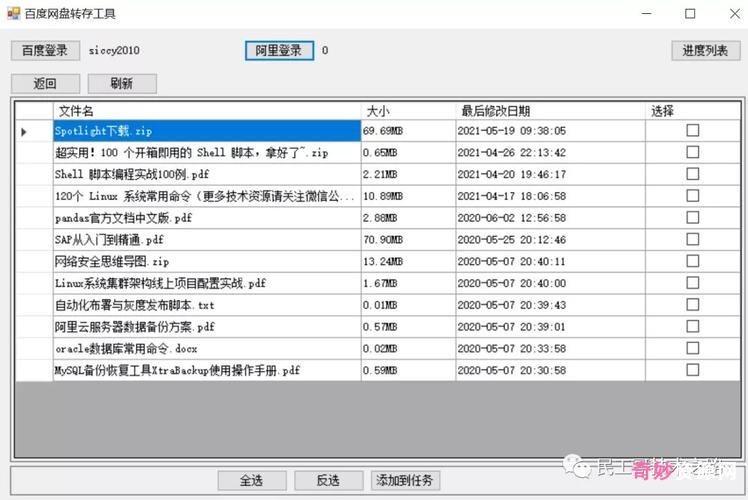Screen dimensions: 748x500
Task: Check the box for Linux系统集群架构线上项目配置实战.pdf
Action: (693, 283)
